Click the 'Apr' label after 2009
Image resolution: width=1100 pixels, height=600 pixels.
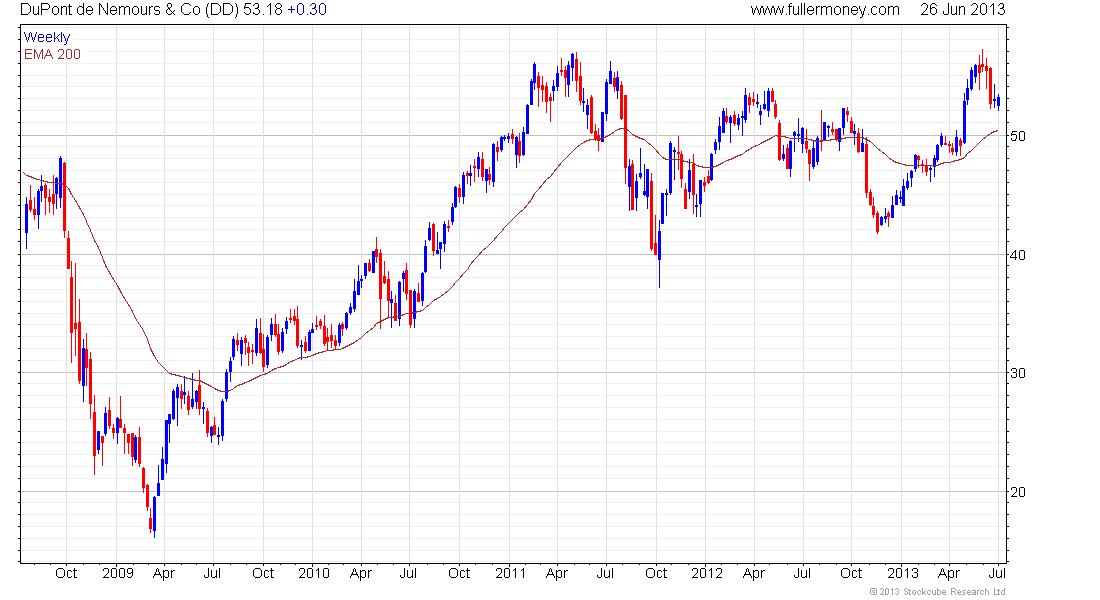tap(163, 573)
